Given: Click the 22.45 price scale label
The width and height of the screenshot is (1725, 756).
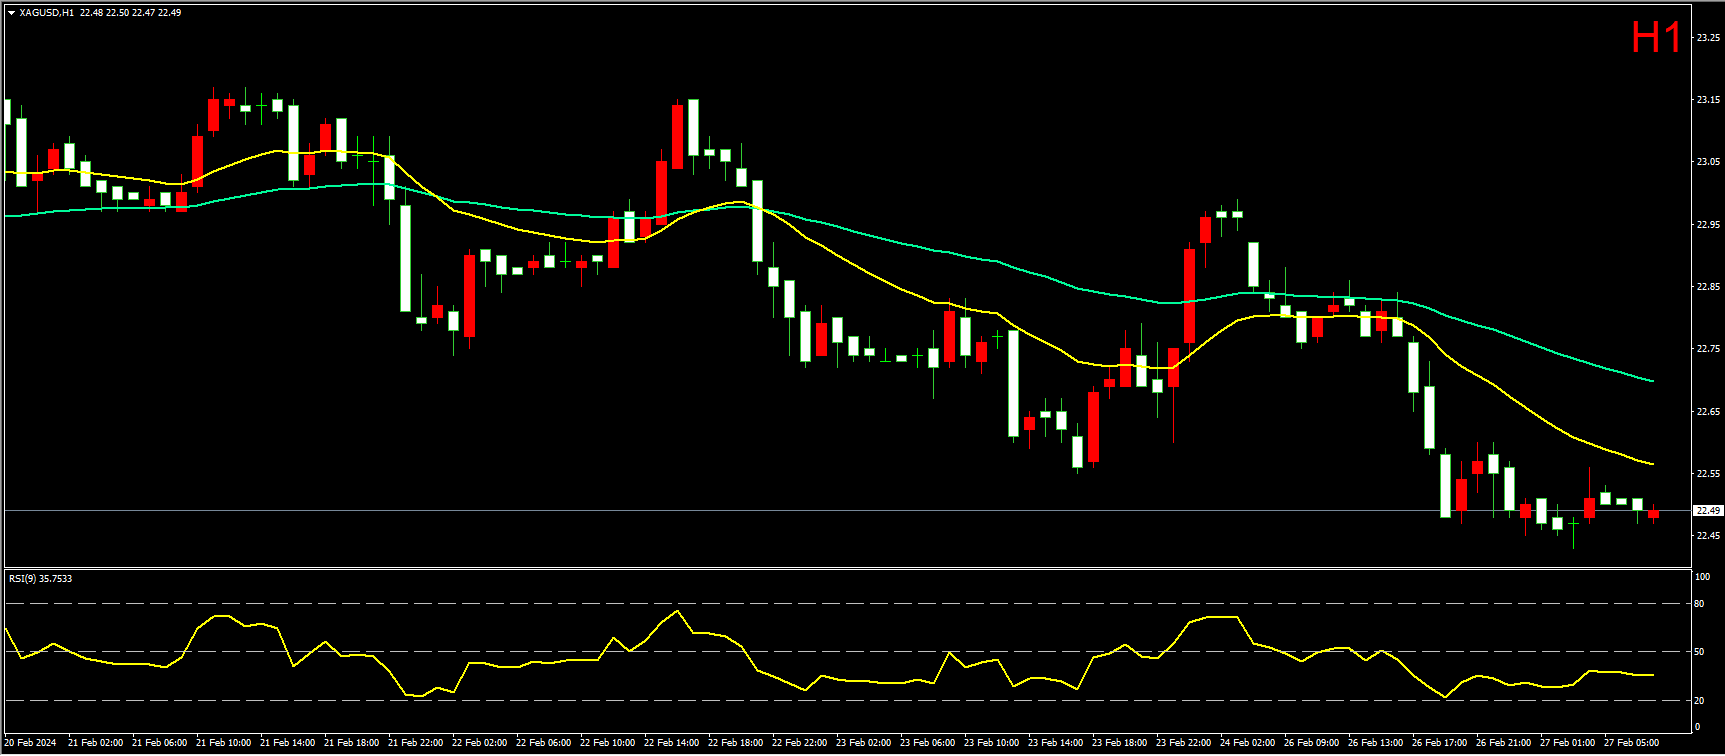Looking at the screenshot, I should pos(1708,536).
